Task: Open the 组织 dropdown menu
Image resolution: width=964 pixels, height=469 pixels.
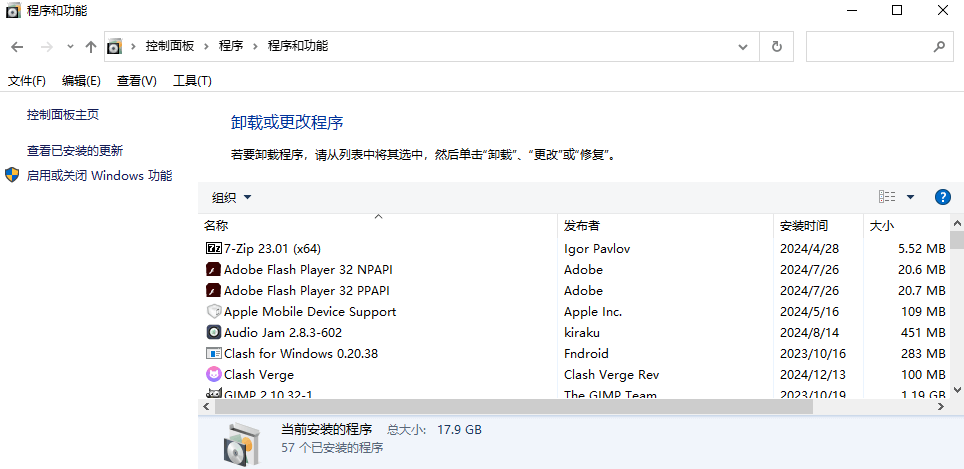Action: click(232, 197)
